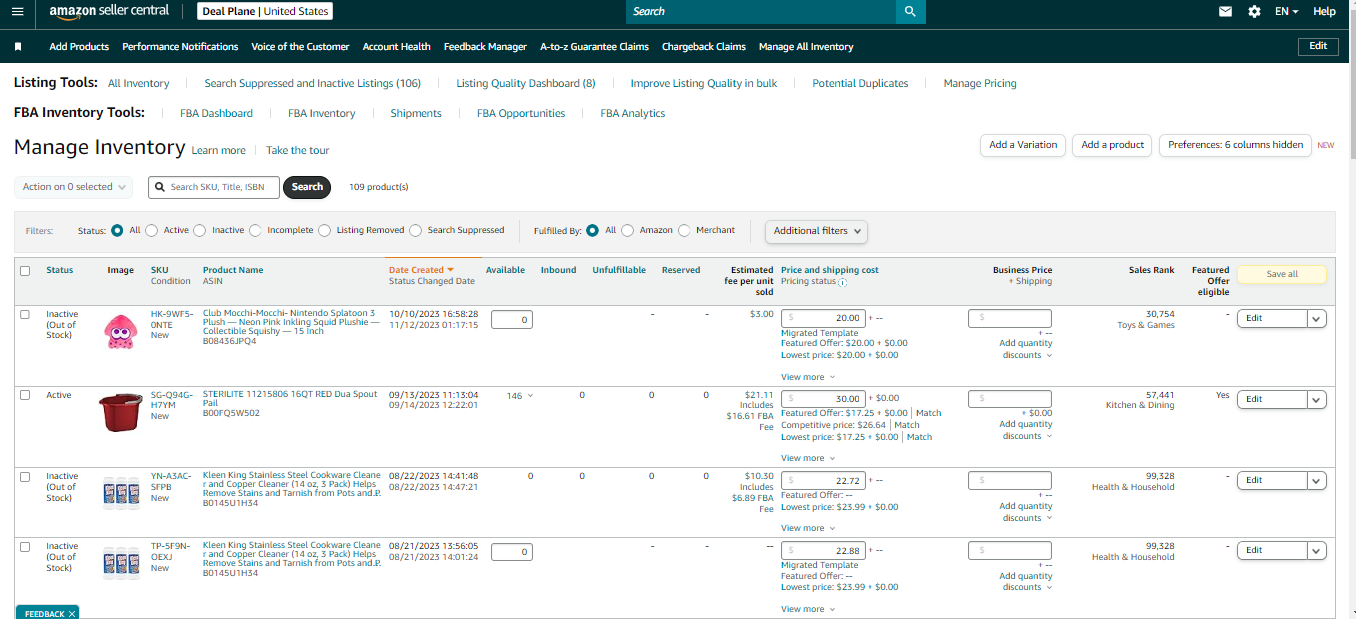Screen dimensions: 1356x619
Task: Open Voice of the Customer
Action: 300,47
